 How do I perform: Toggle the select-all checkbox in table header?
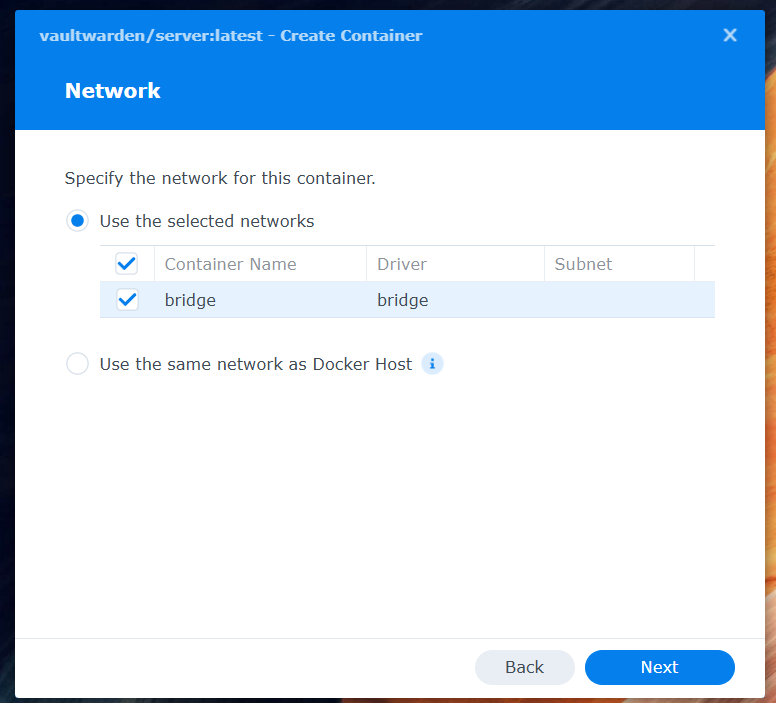(x=127, y=264)
